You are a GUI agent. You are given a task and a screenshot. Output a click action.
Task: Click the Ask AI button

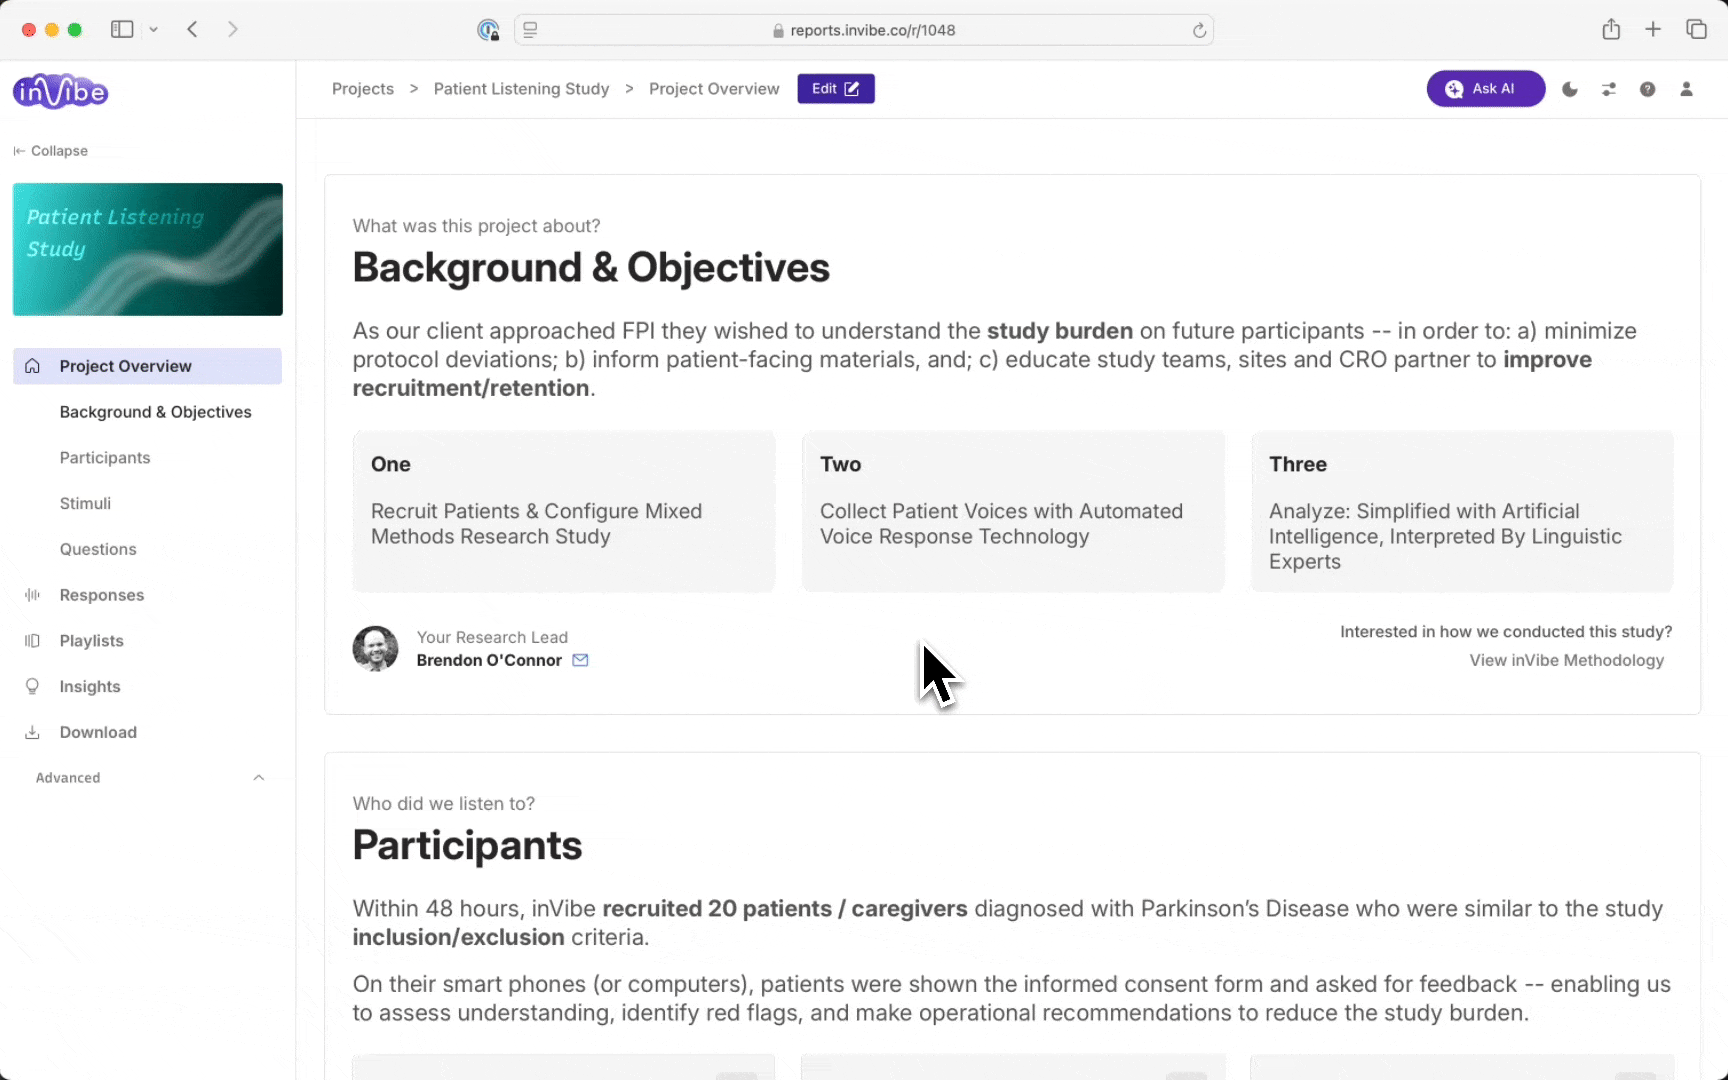coord(1485,89)
